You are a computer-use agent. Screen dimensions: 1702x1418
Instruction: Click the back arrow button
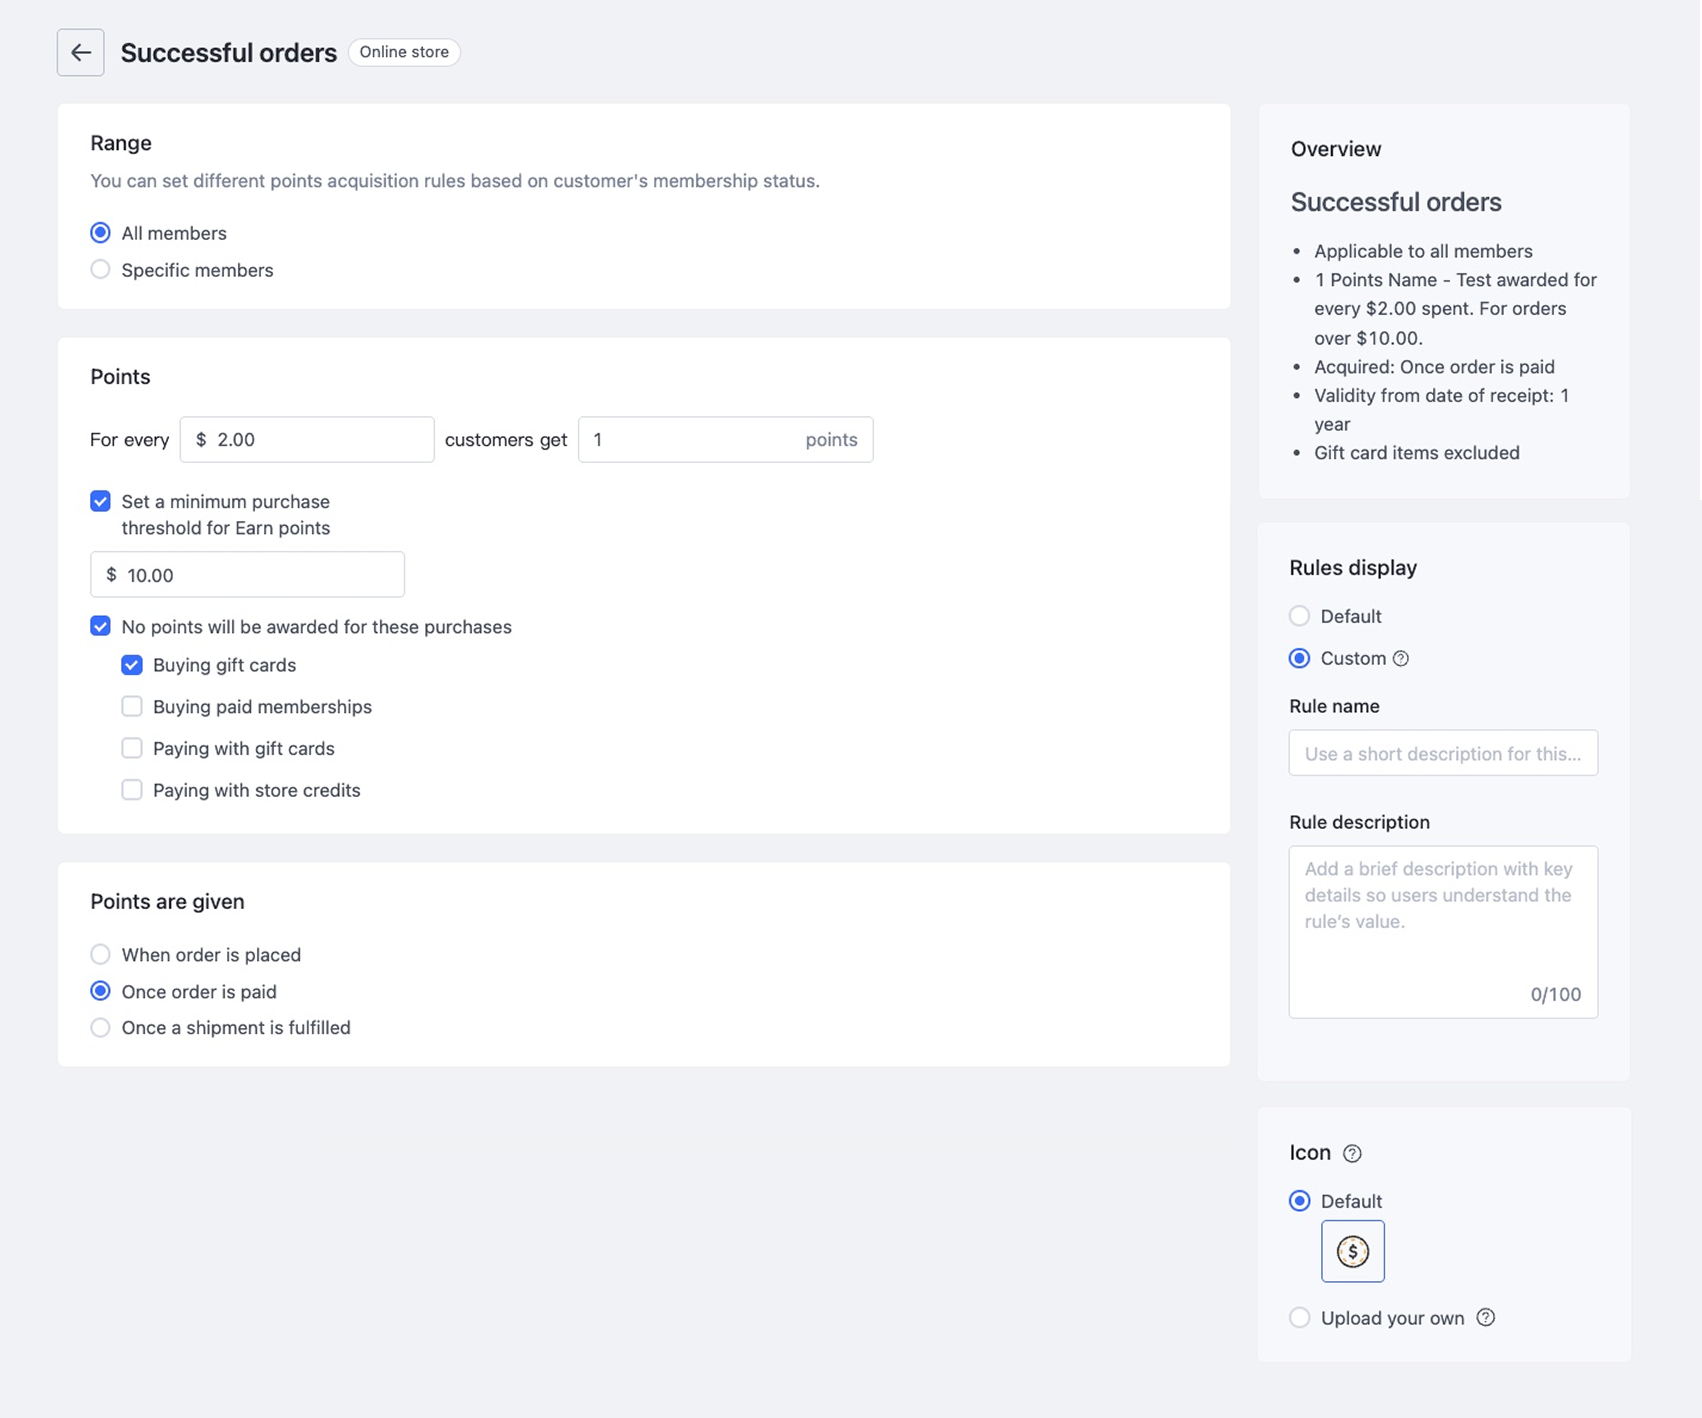[80, 52]
